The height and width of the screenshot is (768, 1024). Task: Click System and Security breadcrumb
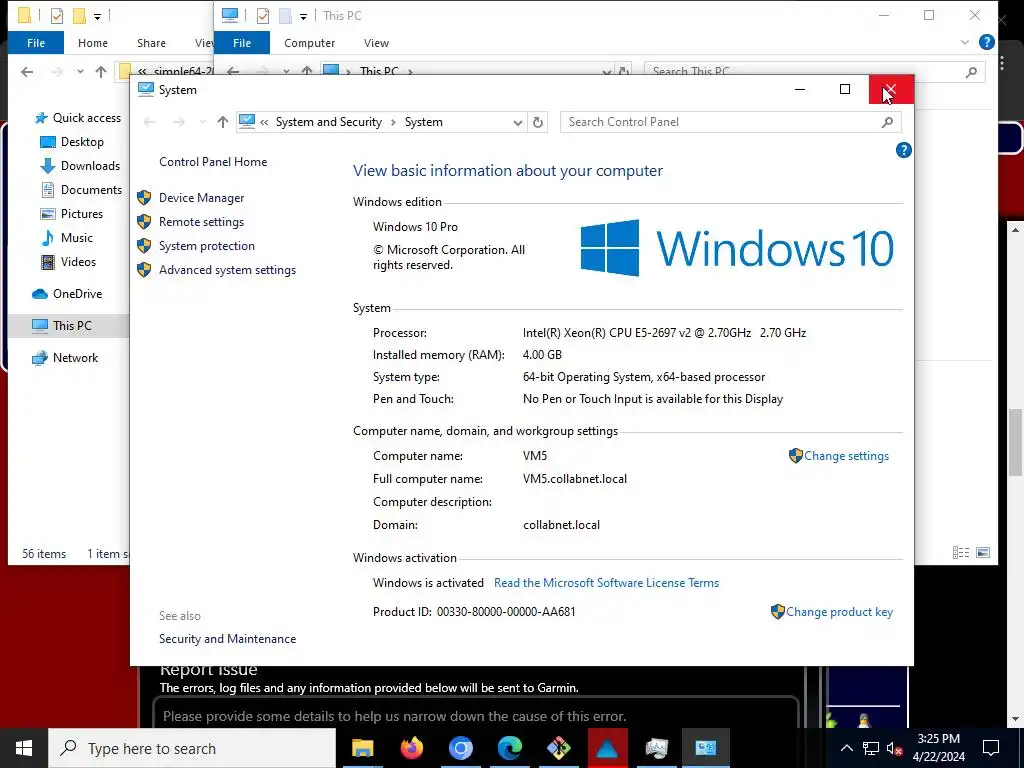pyautogui.click(x=328, y=122)
